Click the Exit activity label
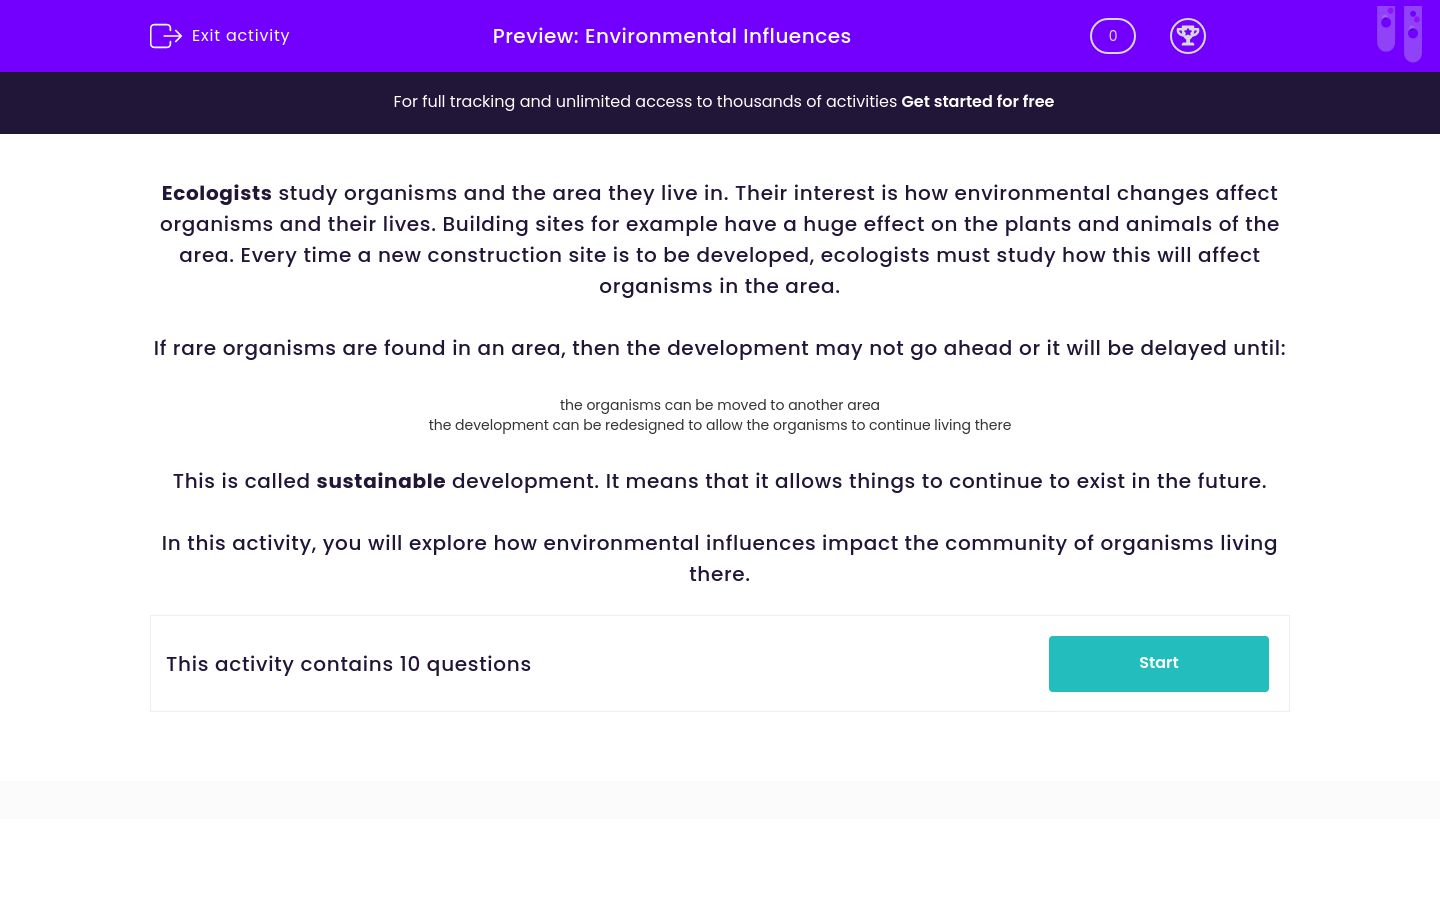Image resolution: width=1440 pixels, height=900 pixels. (240, 36)
